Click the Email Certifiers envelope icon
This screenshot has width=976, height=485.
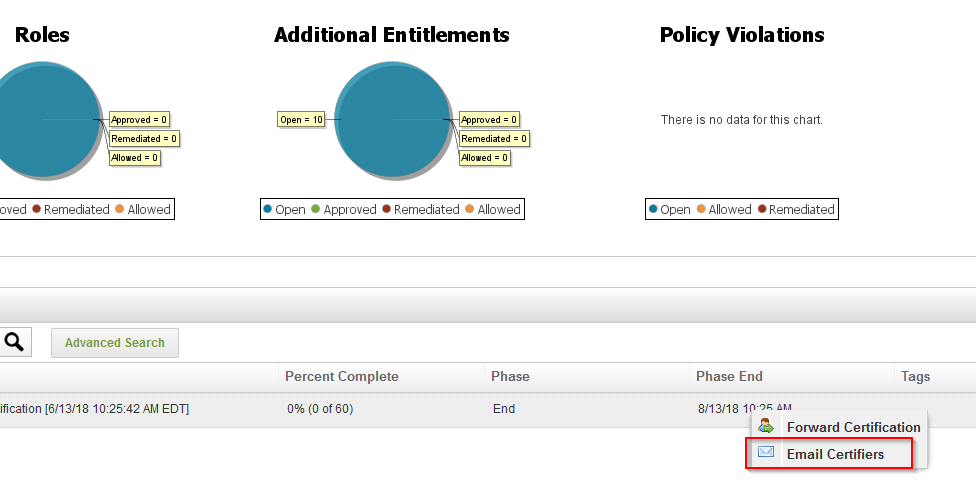tap(767, 453)
